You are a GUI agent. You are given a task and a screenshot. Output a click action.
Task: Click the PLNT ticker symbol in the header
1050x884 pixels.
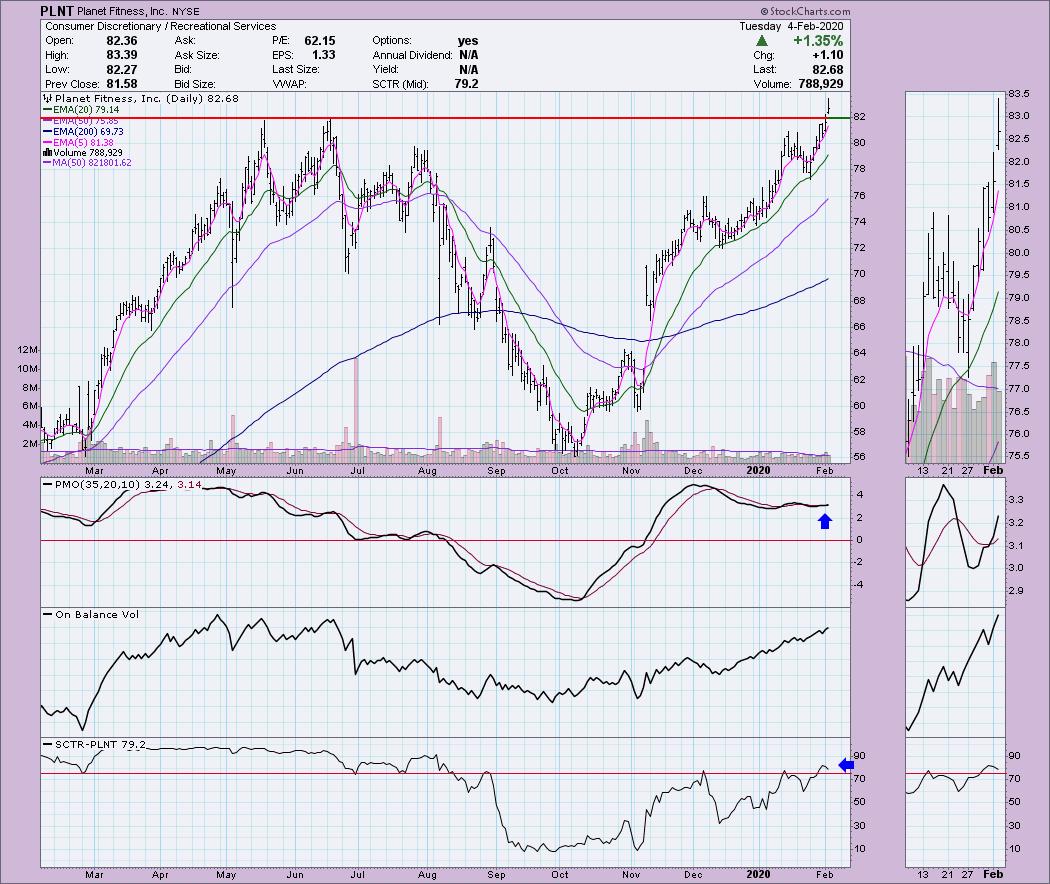(56, 11)
